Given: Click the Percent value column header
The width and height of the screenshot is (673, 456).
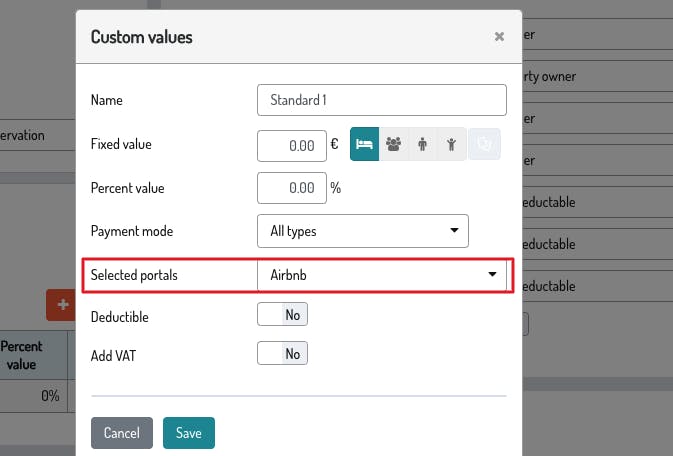Looking at the screenshot, I should point(22,355).
